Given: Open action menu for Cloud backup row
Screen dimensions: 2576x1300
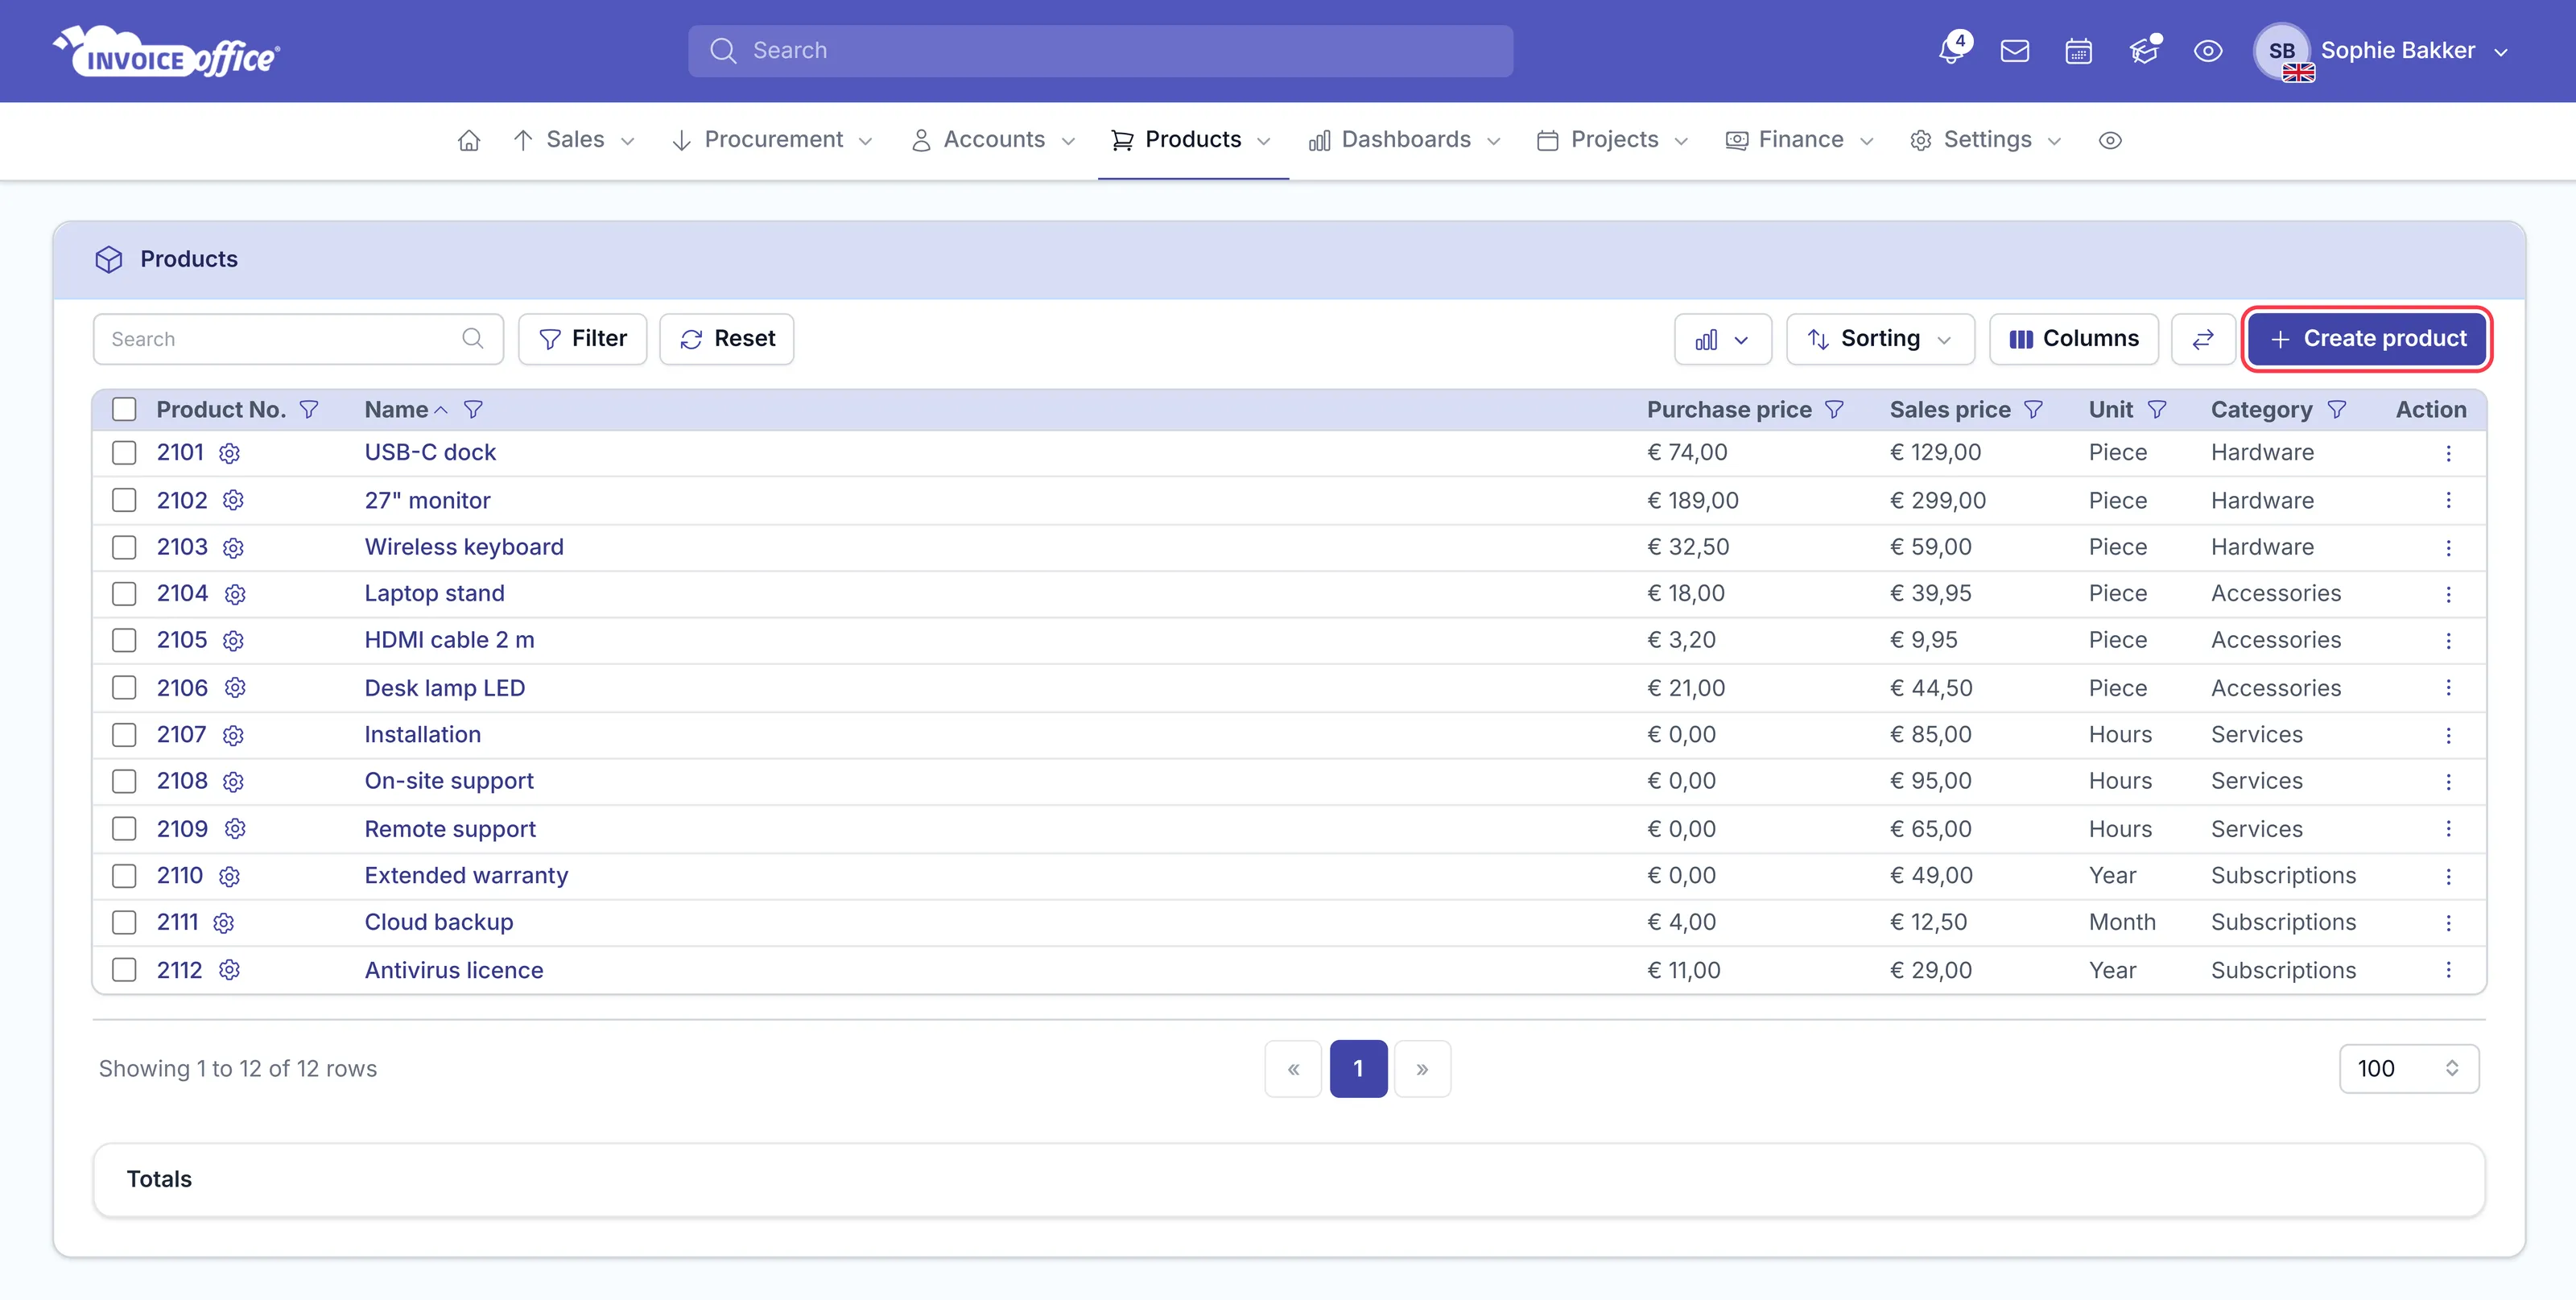Looking at the screenshot, I should pyautogui.click(x=2448, y=922).
